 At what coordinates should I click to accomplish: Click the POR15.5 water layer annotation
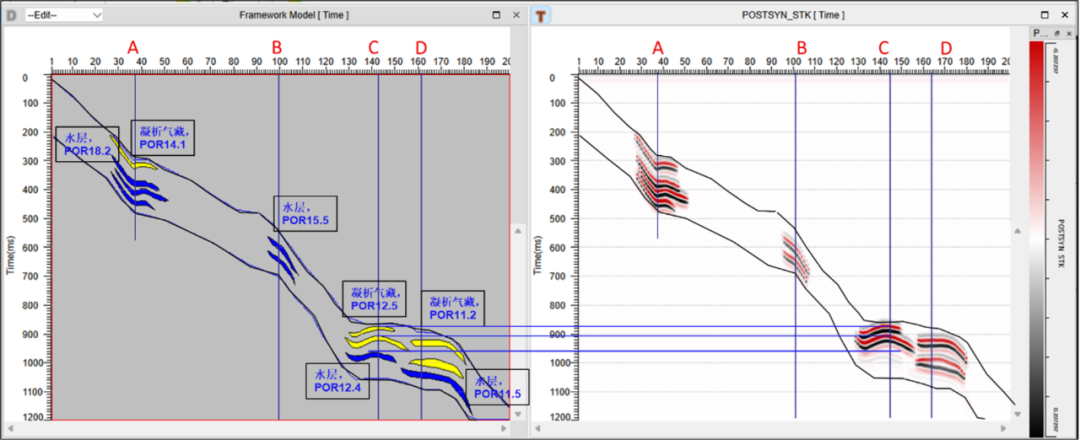pos(305,213)
